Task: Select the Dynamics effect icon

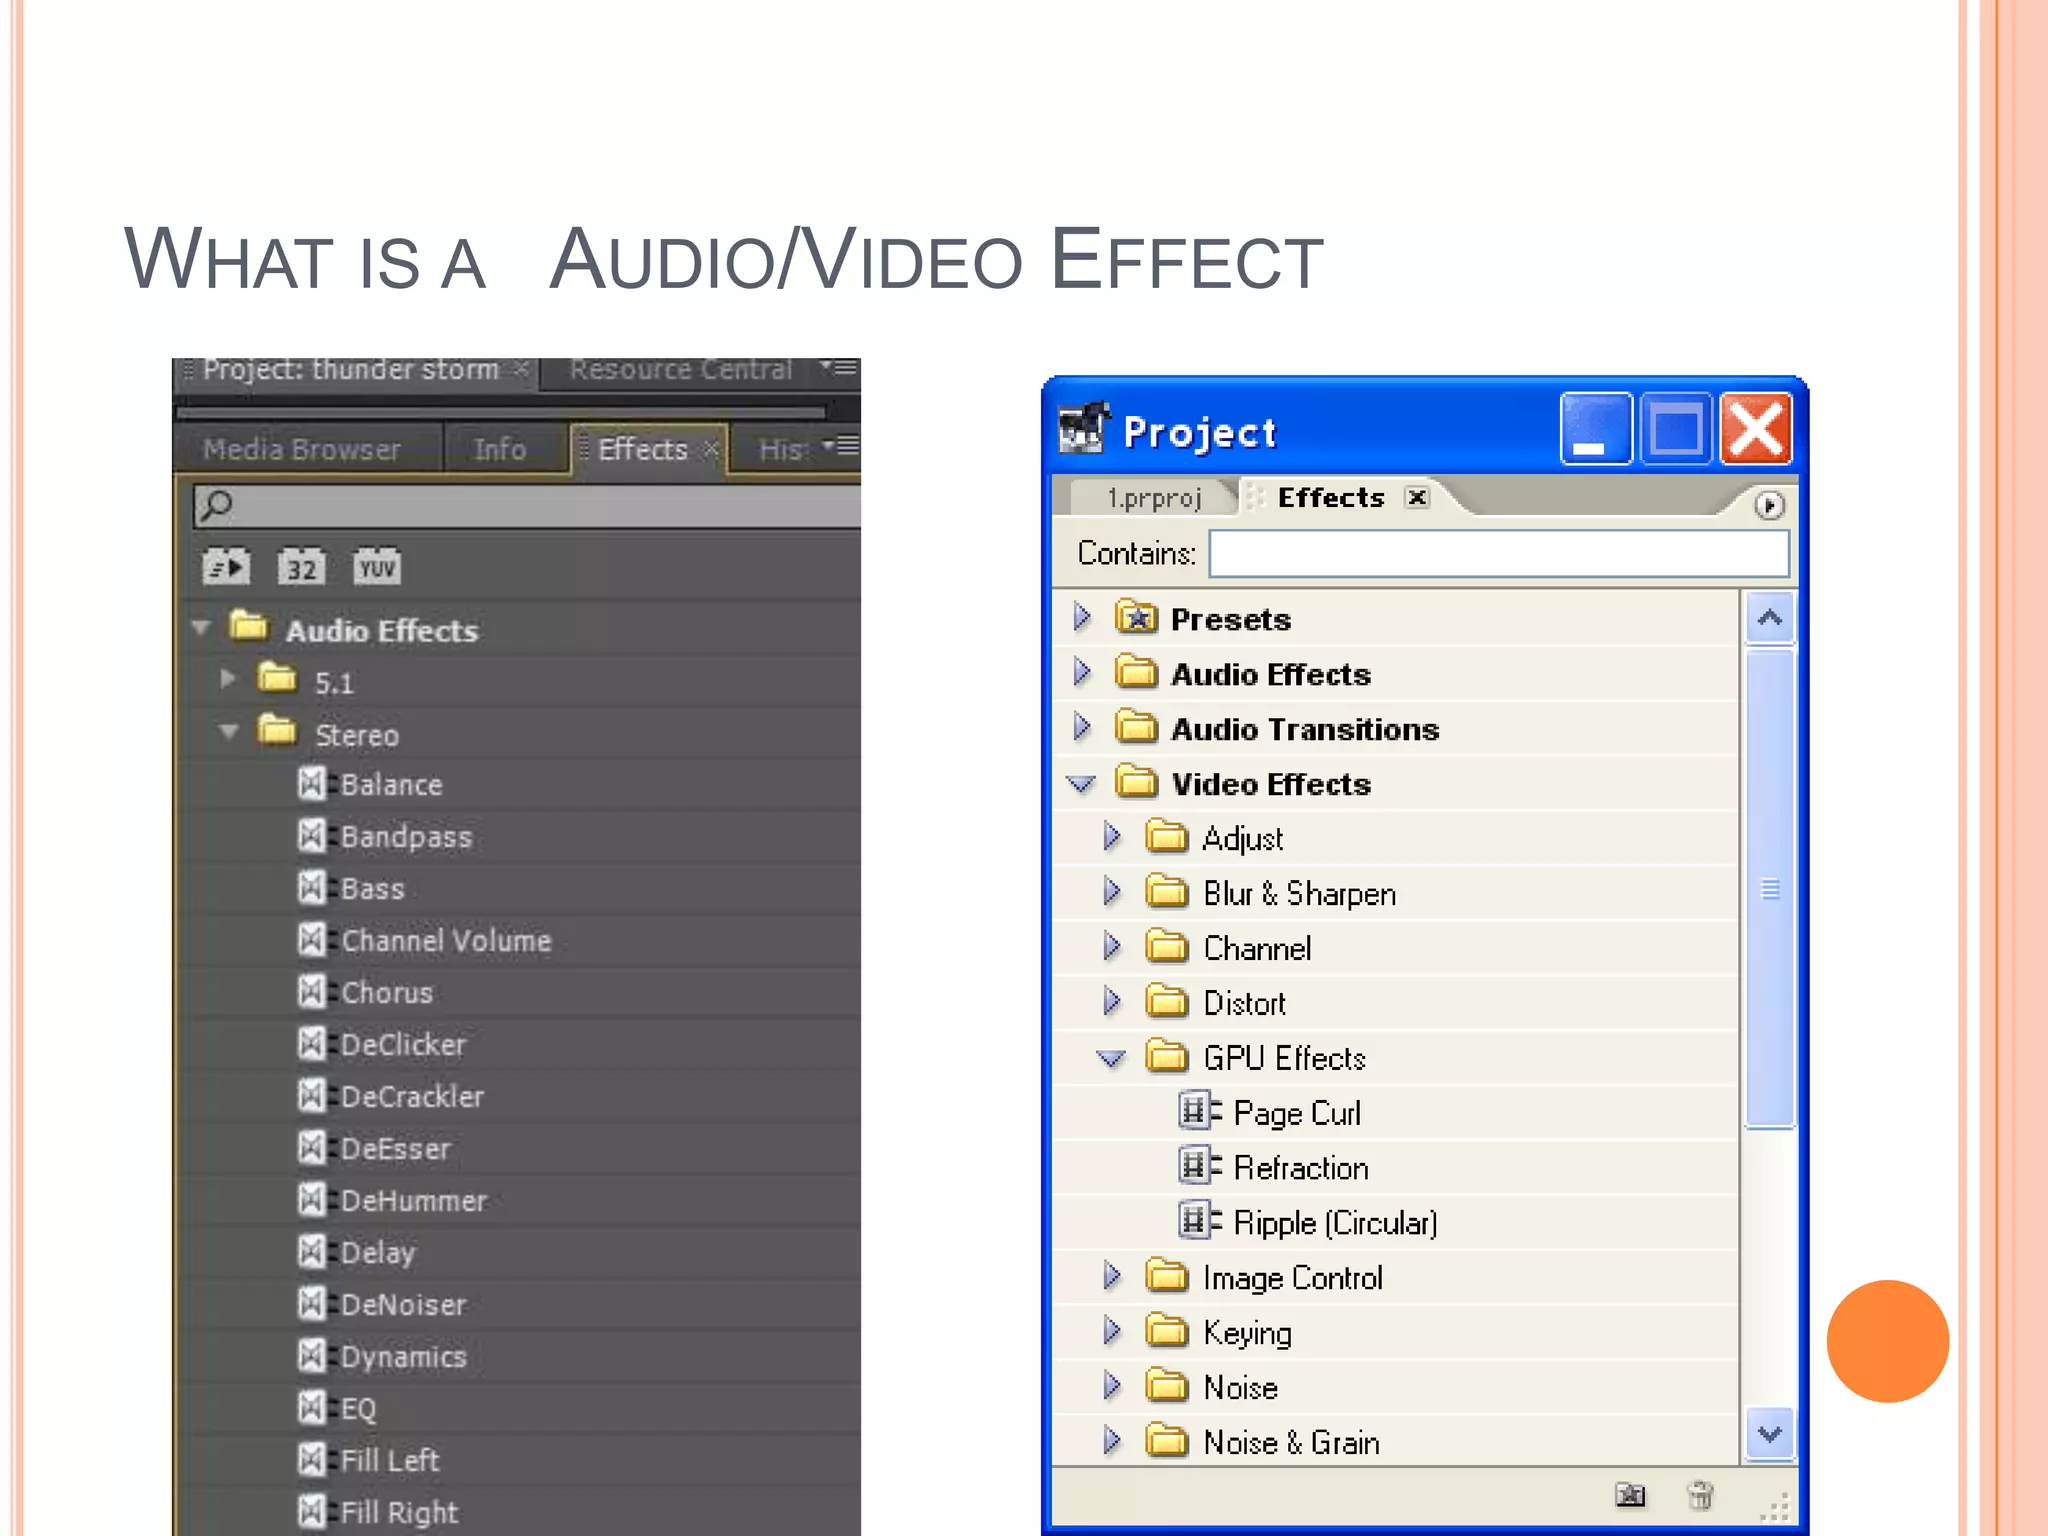Action: pos(312,1356)
